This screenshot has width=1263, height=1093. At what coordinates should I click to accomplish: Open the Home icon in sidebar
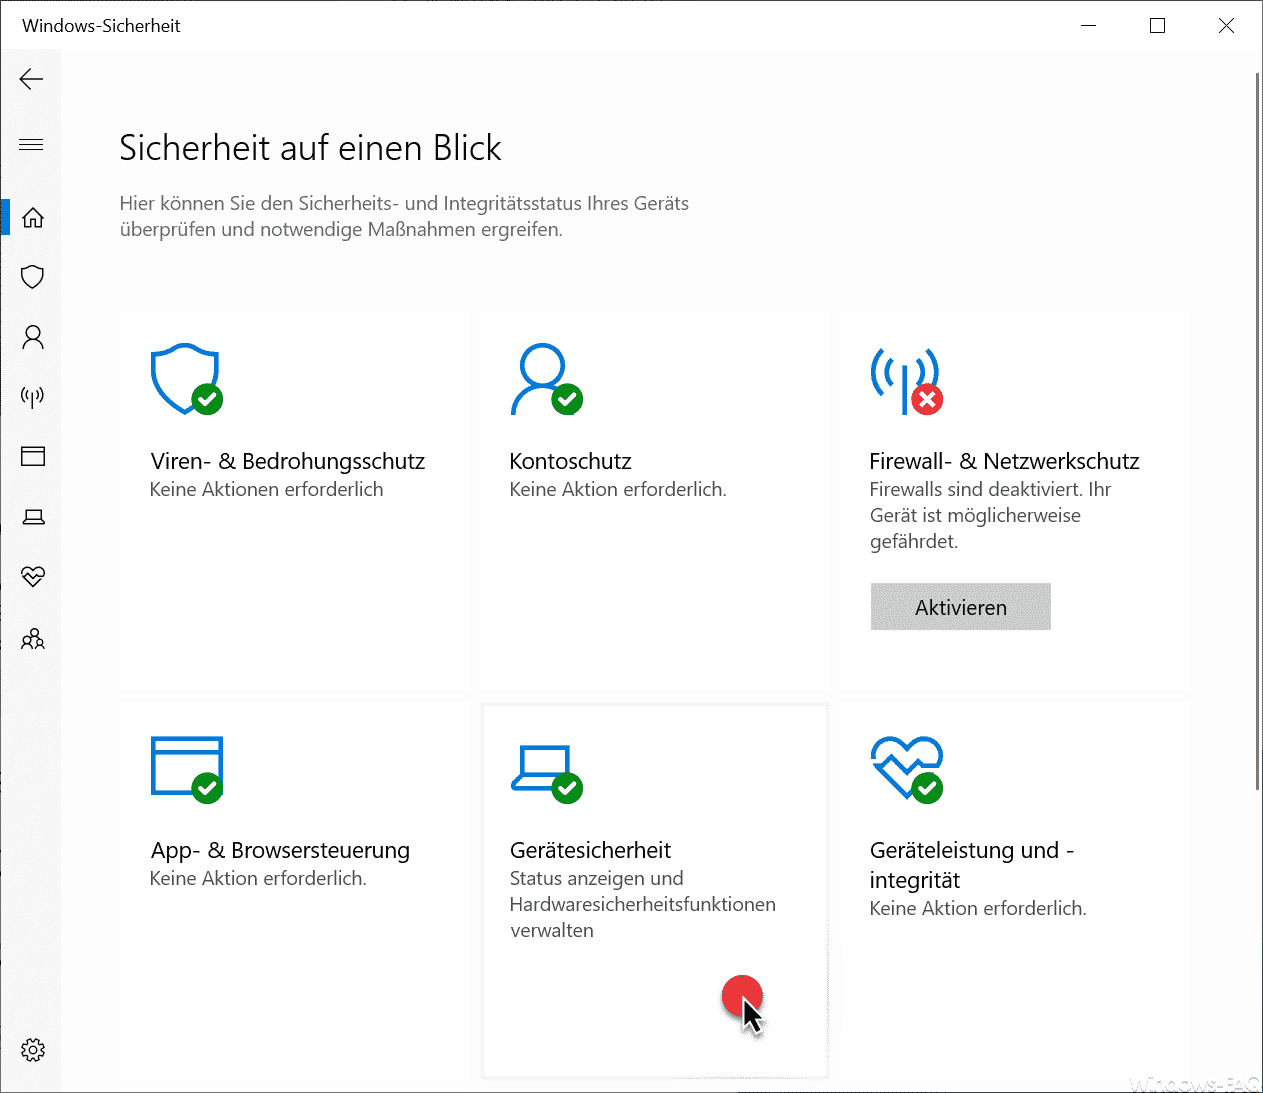[x=33, y=217]
